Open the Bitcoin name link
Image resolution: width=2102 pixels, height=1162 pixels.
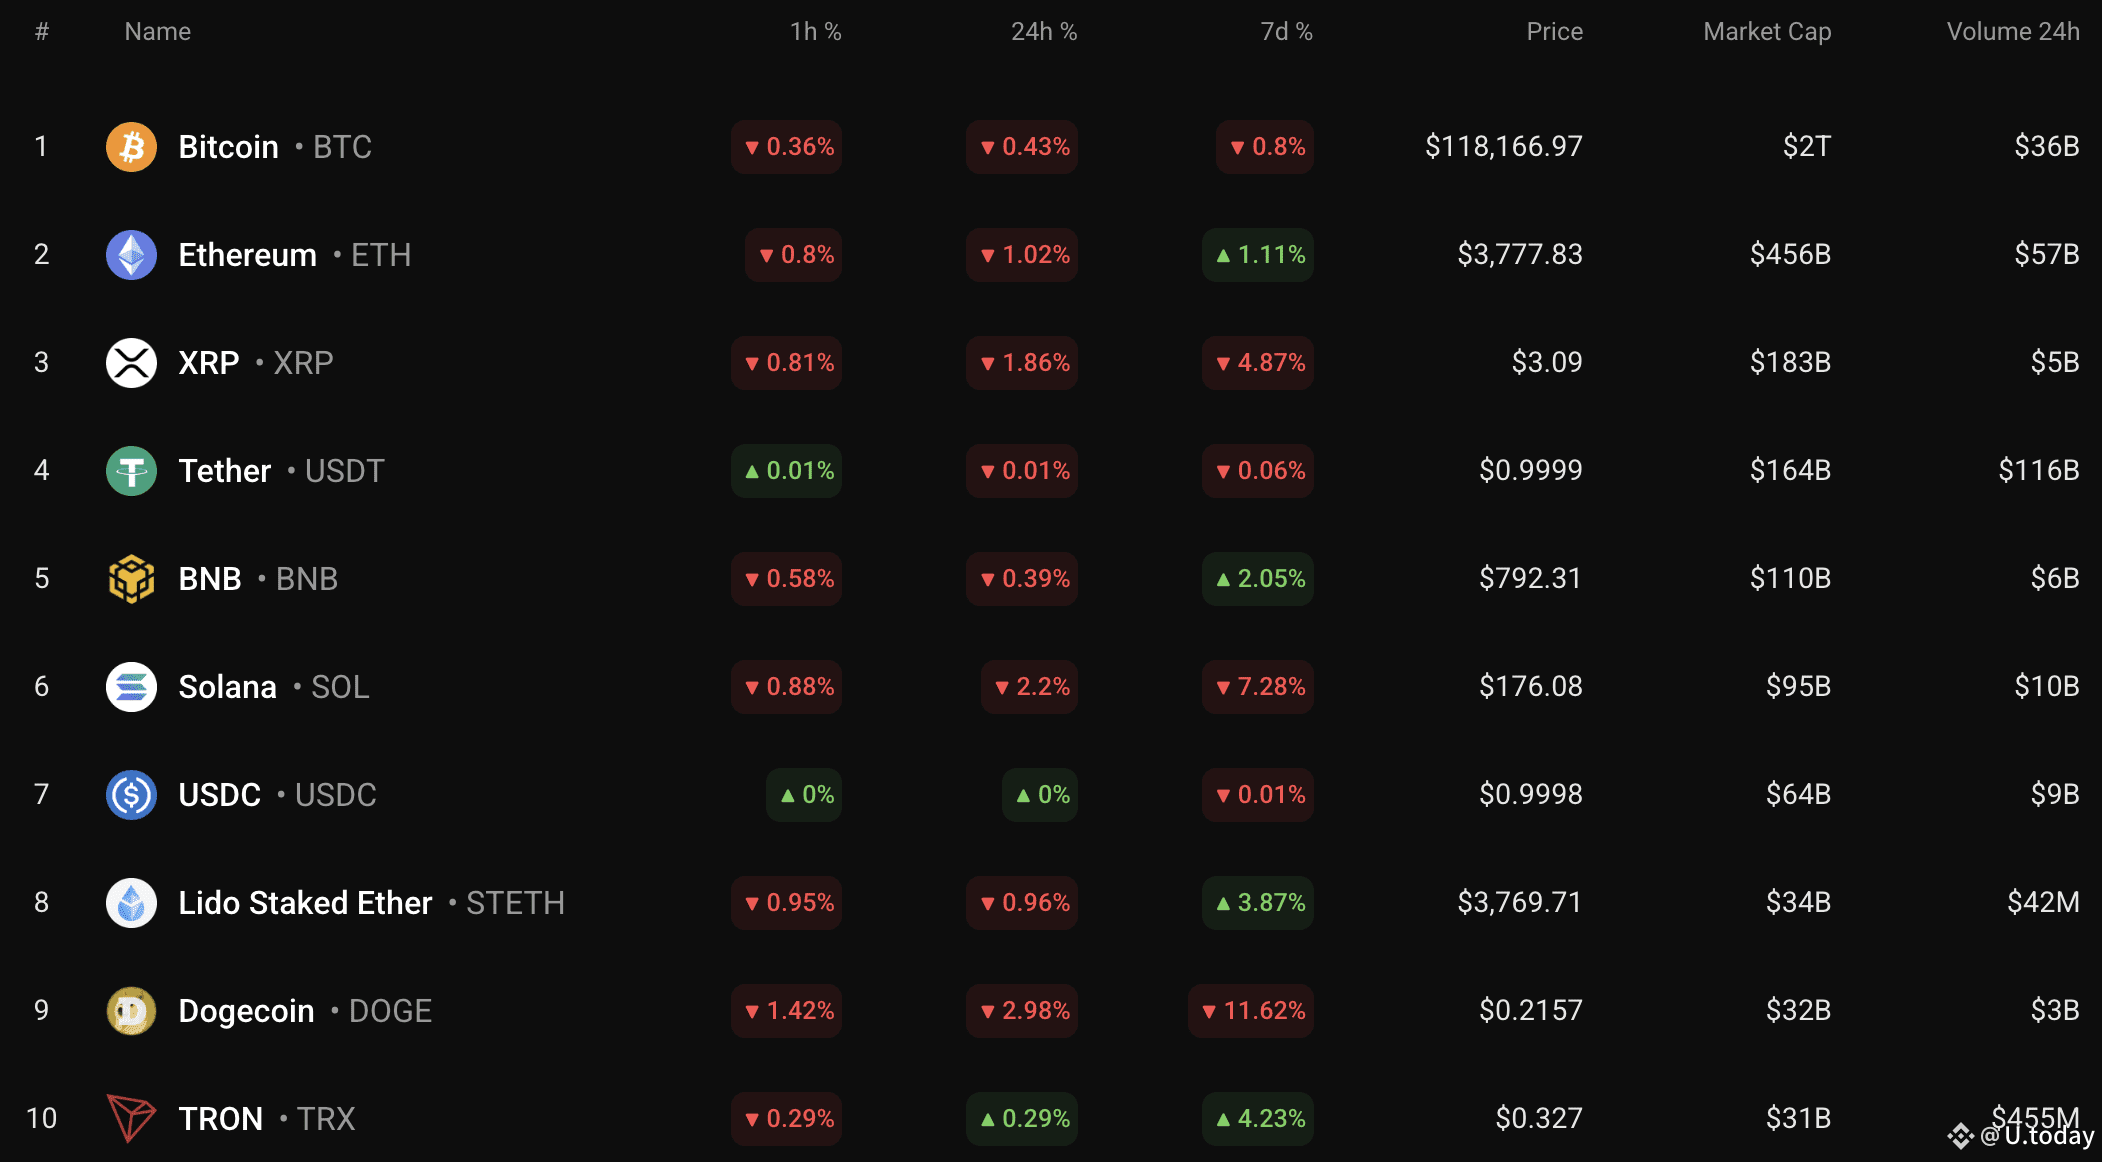click(228, 147)
